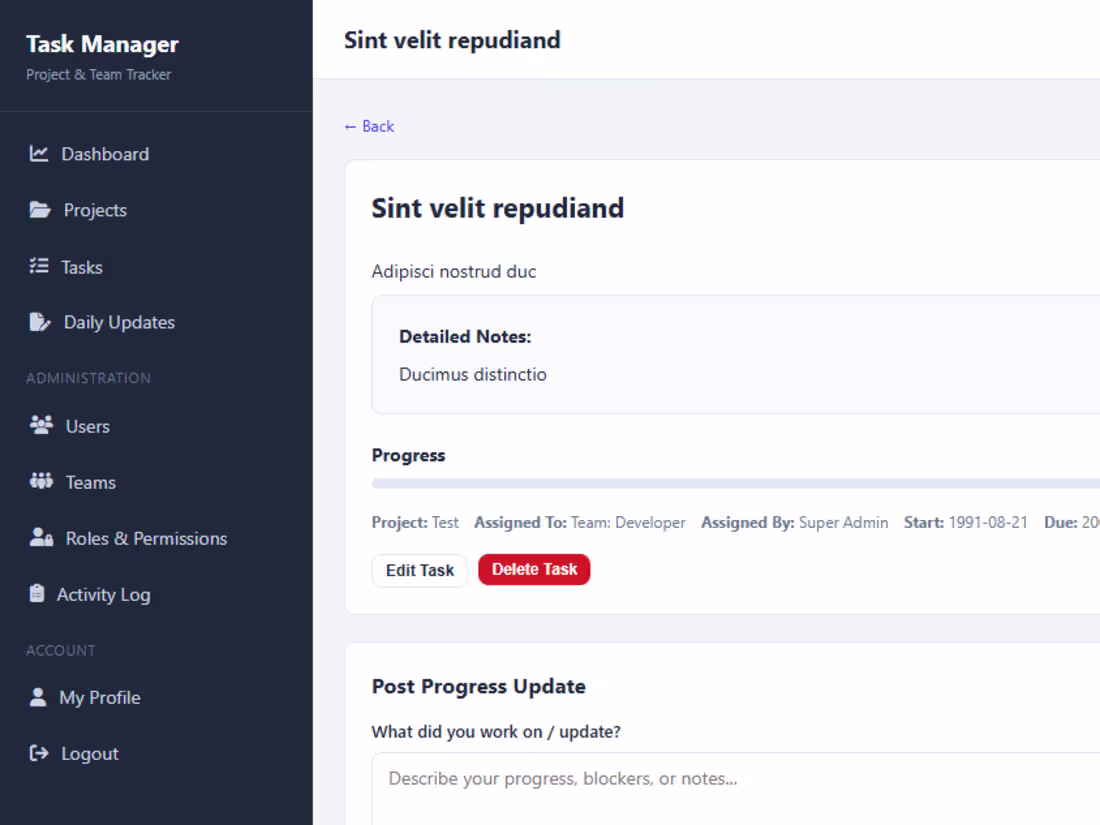Click the Activity Log clipboard icon
This screenshot has height=825, width=1100.
point(37,593)
